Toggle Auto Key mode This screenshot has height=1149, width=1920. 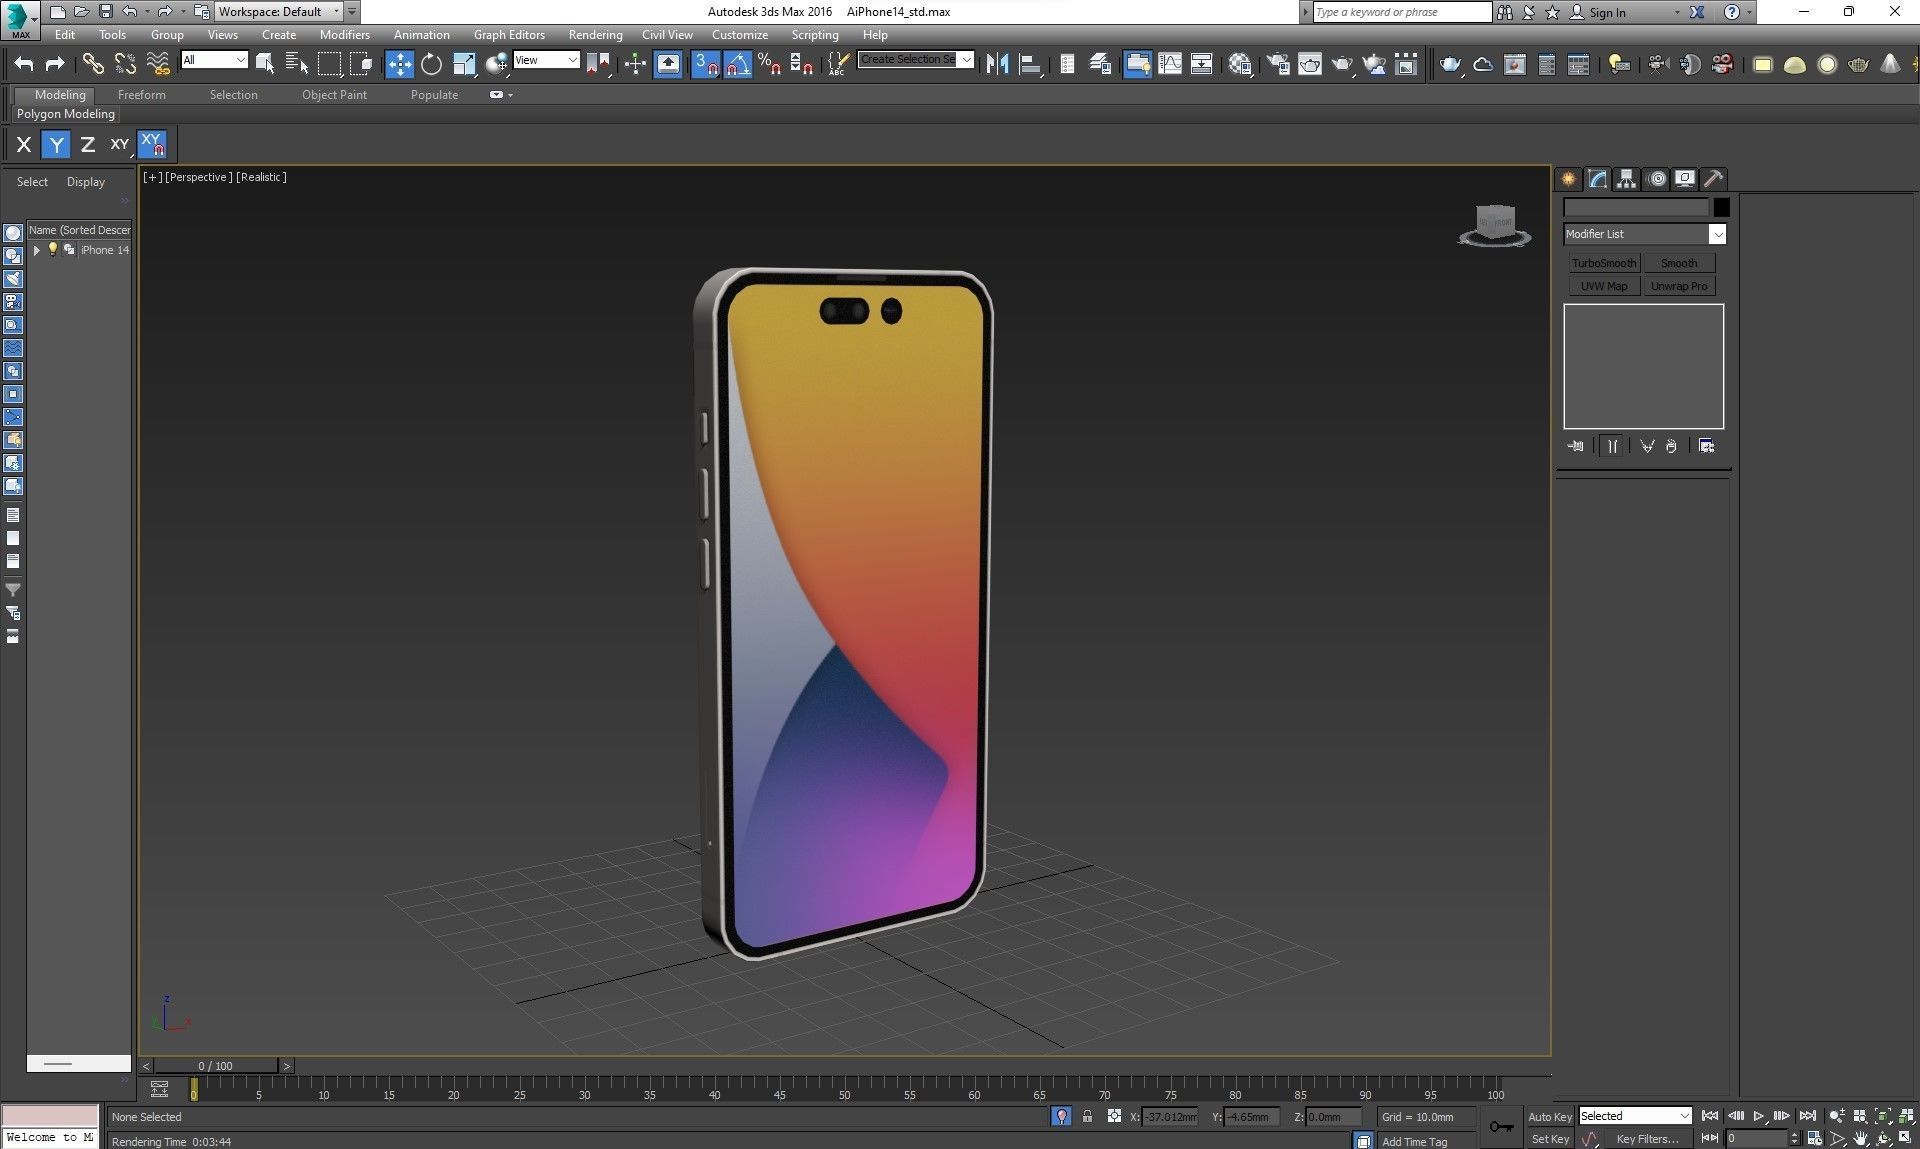pyautogui.click(x=1550, y=1117)
